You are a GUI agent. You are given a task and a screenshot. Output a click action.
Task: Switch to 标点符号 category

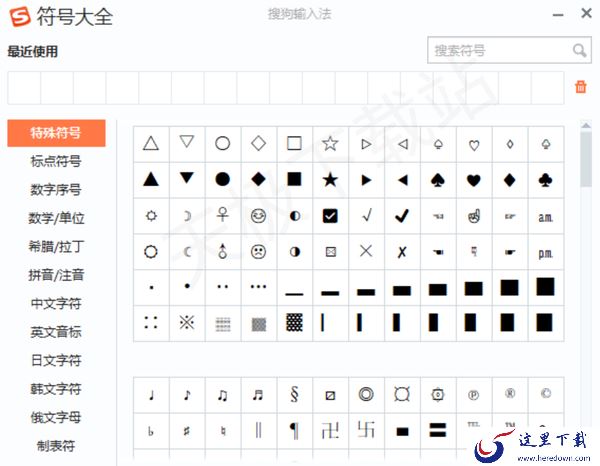click(x=56, y=161)
